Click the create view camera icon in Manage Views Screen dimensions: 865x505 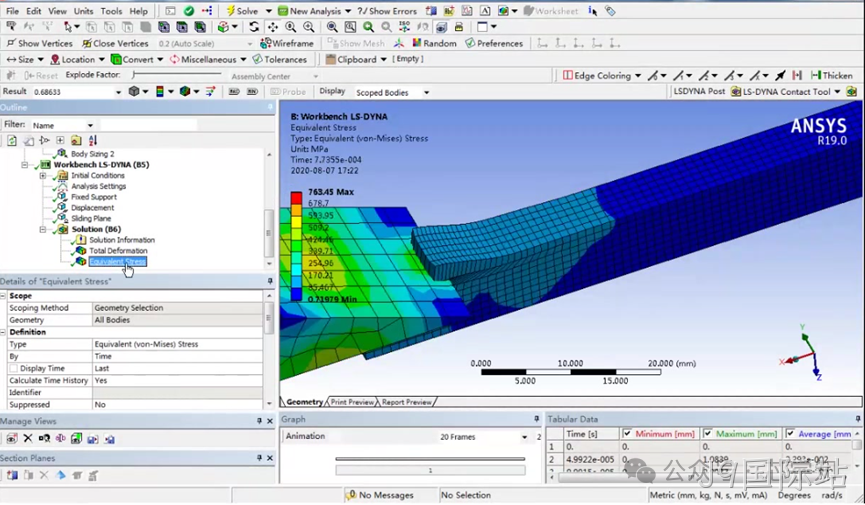(12, 439)
